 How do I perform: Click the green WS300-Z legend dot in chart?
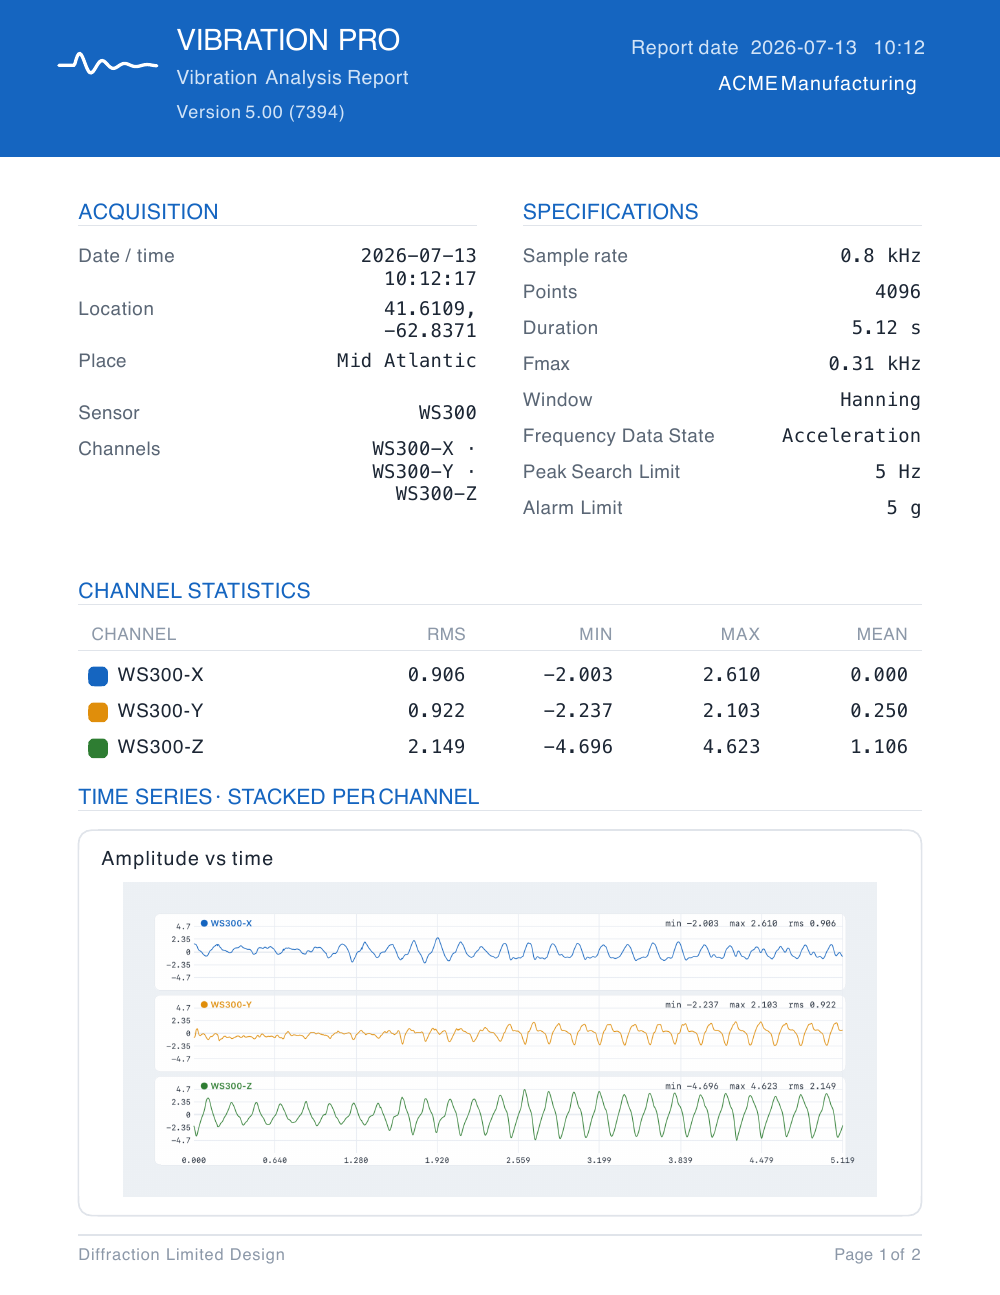click(204, 1085)
